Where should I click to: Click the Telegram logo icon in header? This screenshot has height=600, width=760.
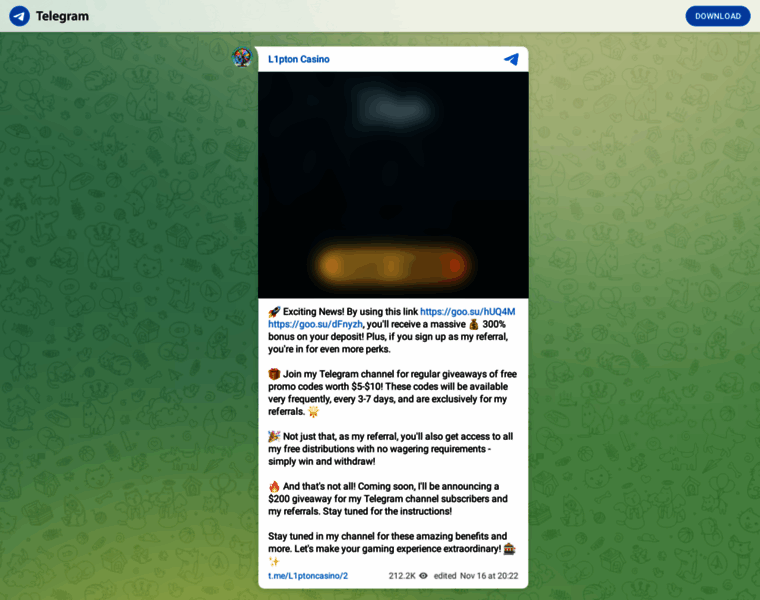19,16
